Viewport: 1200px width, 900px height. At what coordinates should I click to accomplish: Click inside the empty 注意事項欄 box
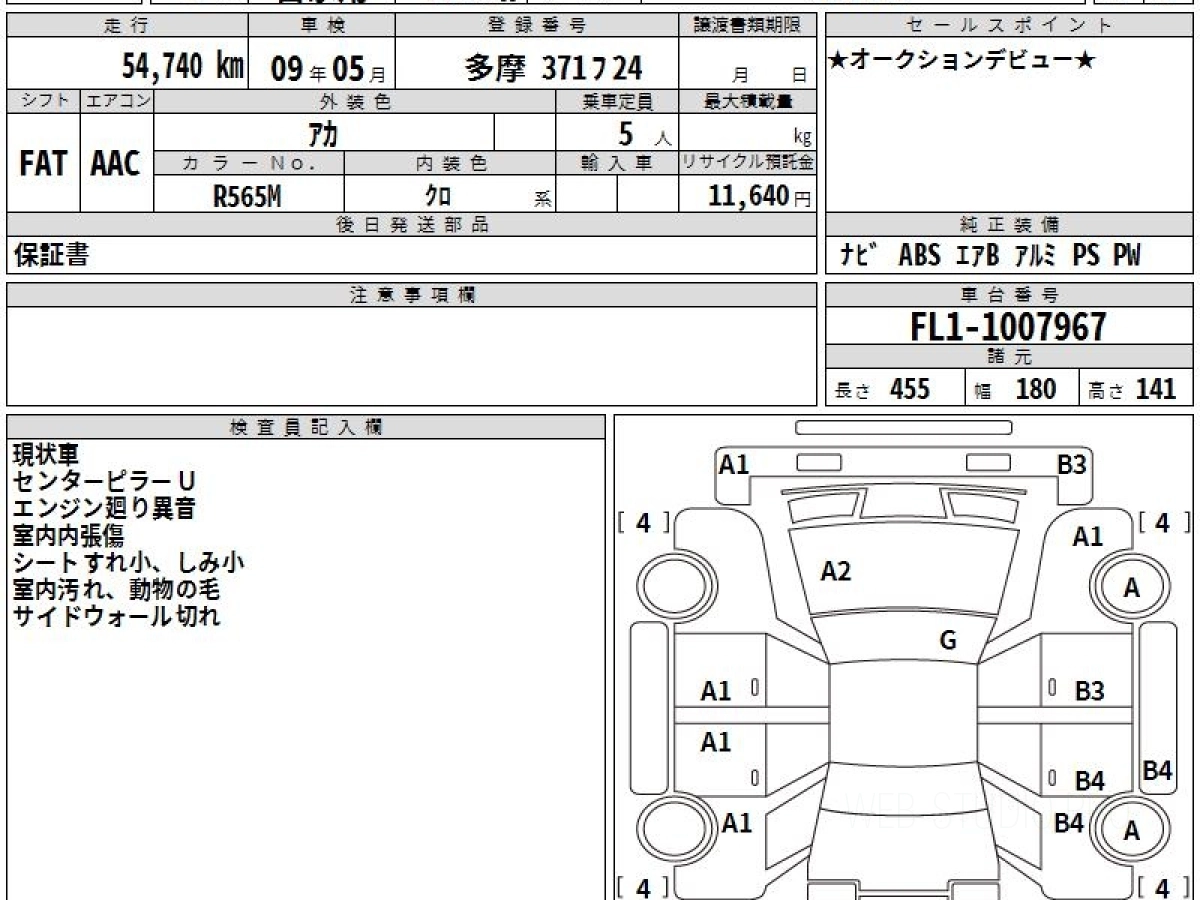(x=410, y=355)
